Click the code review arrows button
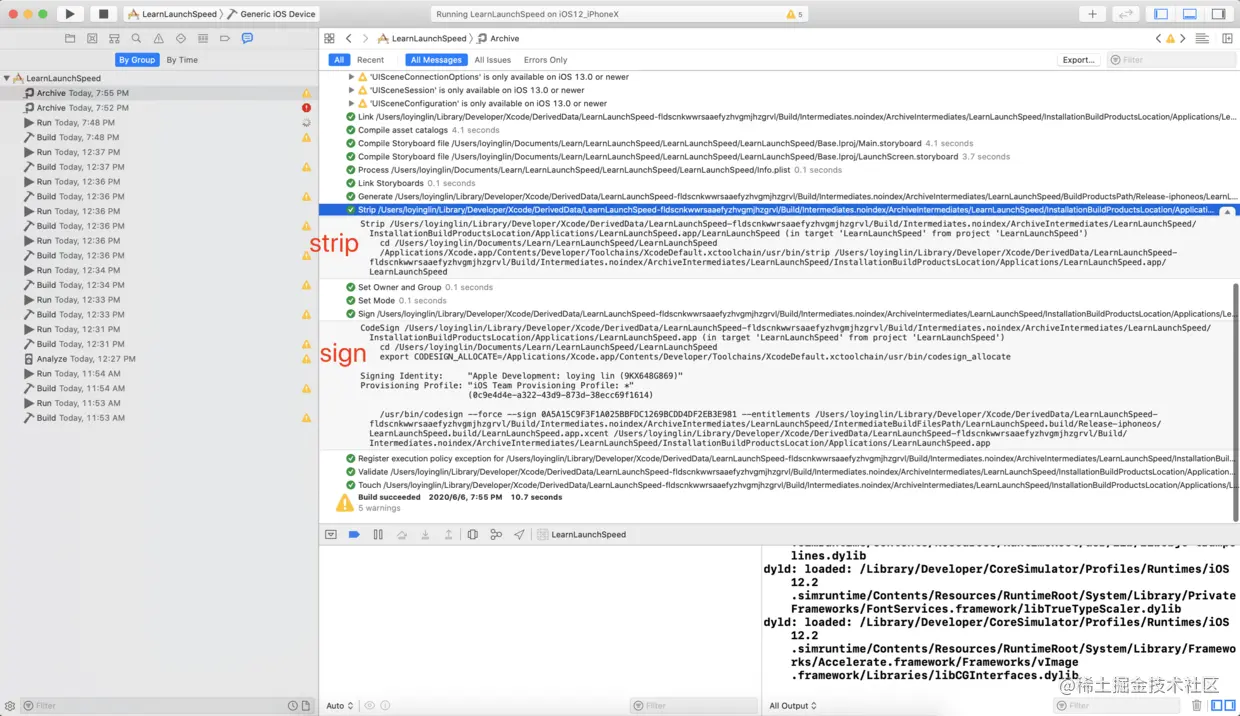 [x=1125, y=14]
